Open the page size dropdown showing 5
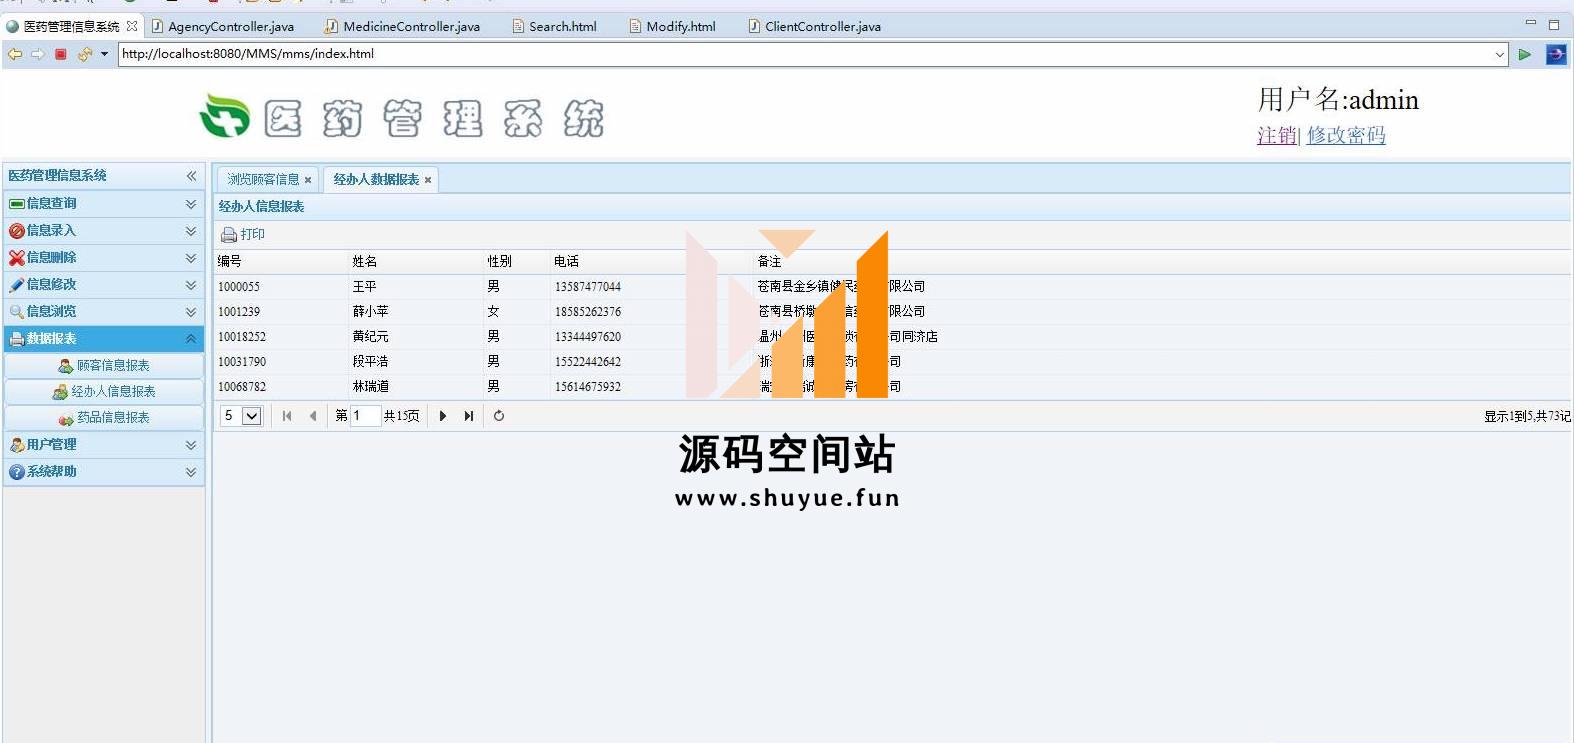Screen dimensions: 1574x743 252,416
